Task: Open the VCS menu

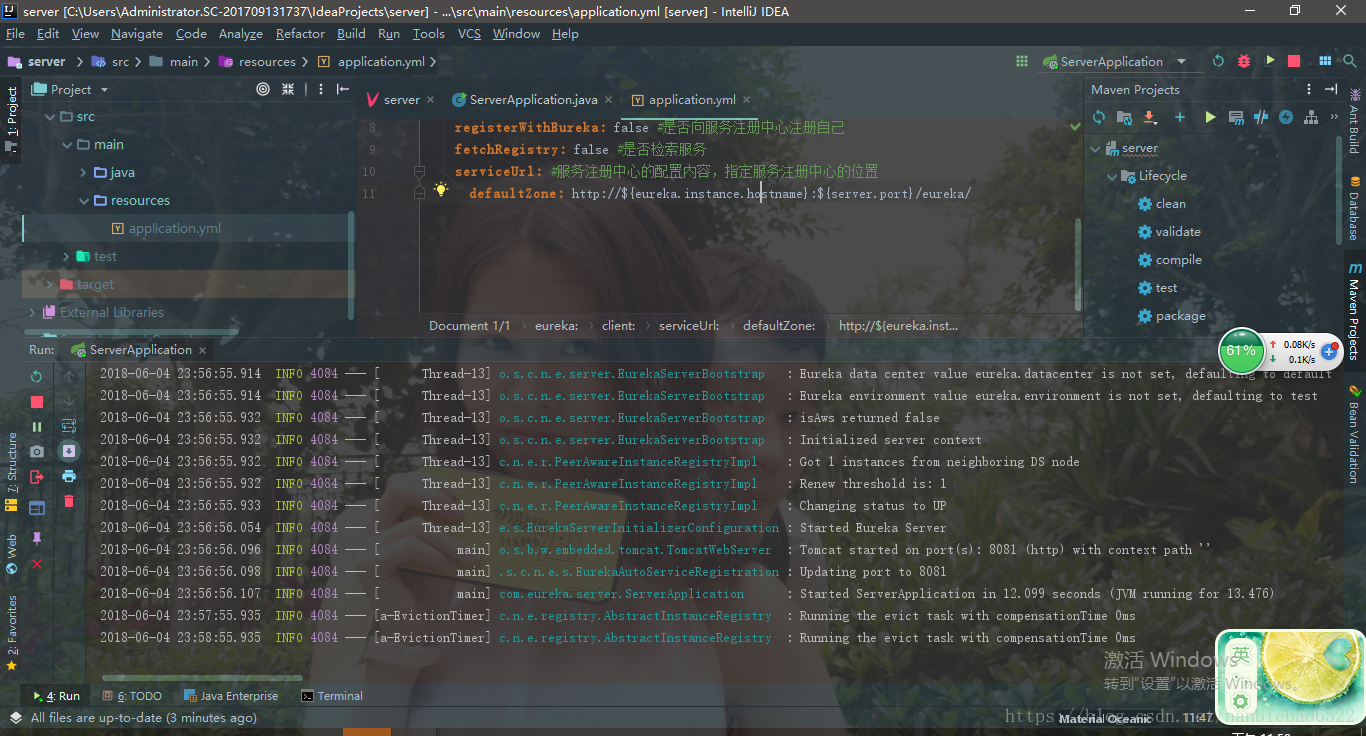Action: [x=469, y=33]
